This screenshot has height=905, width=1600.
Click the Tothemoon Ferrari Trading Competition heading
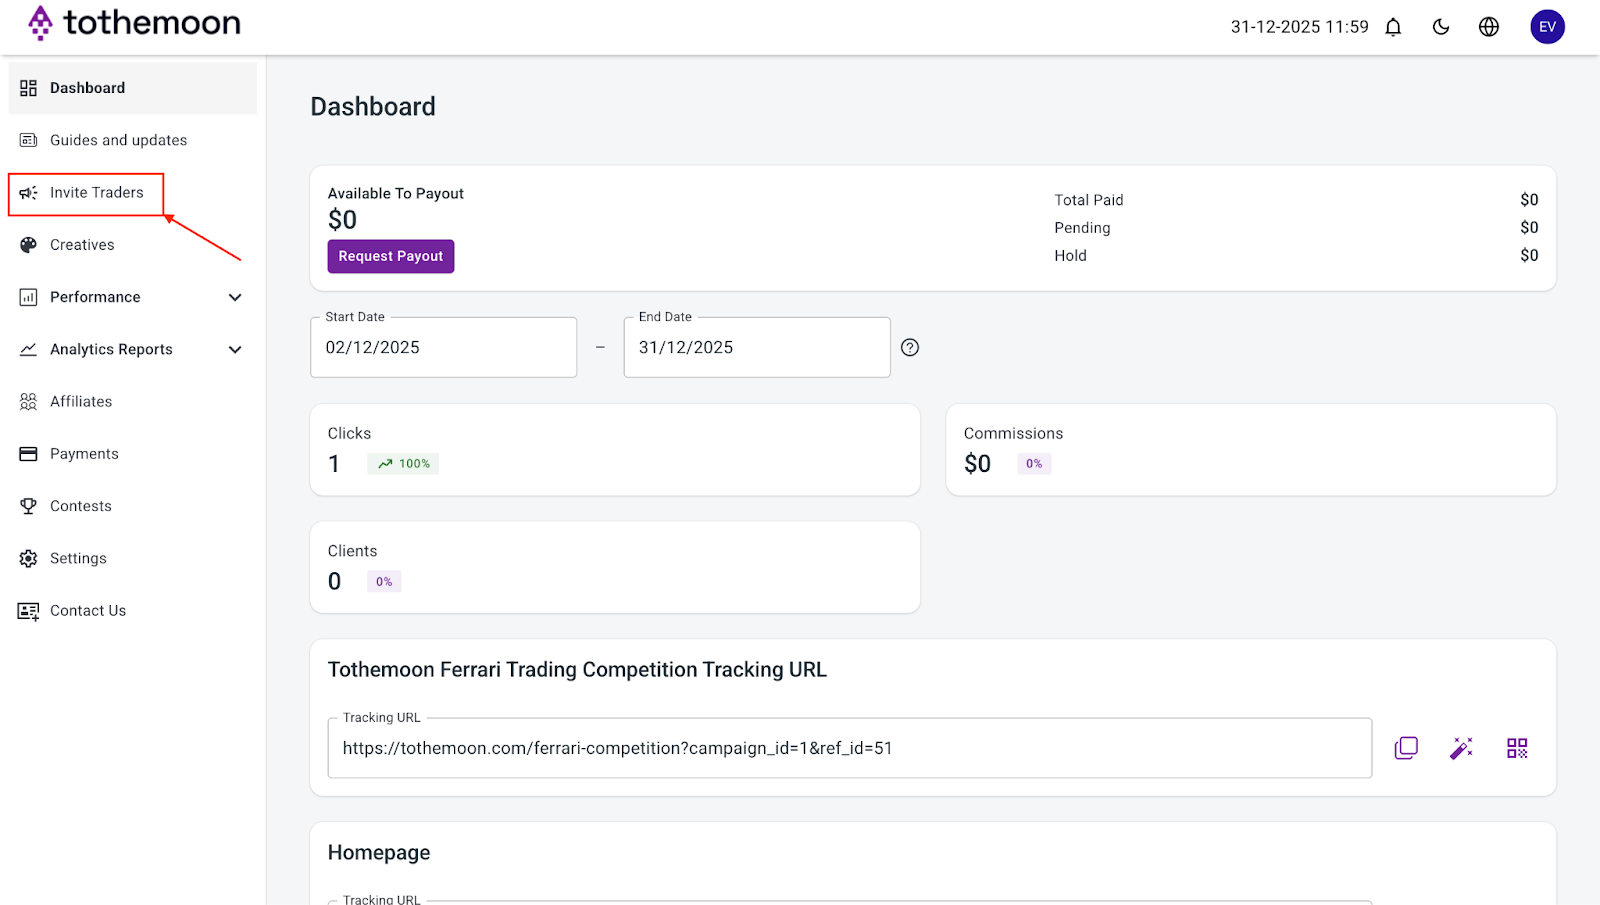(x=577, y=670)
